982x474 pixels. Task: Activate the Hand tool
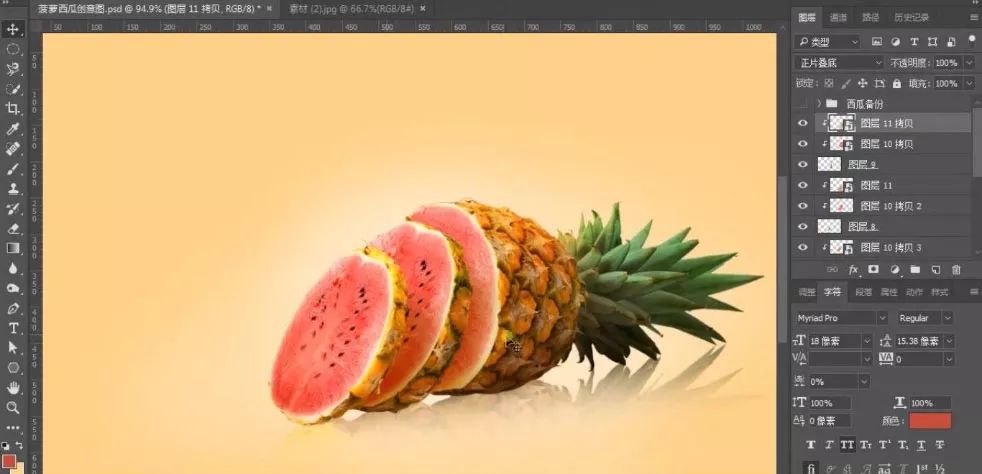point(13,387)
